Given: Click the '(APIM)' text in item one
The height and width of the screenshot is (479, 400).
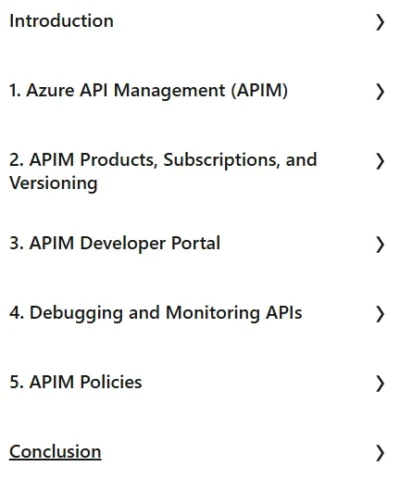Looking at the screenshot, I should pos(260,91).
